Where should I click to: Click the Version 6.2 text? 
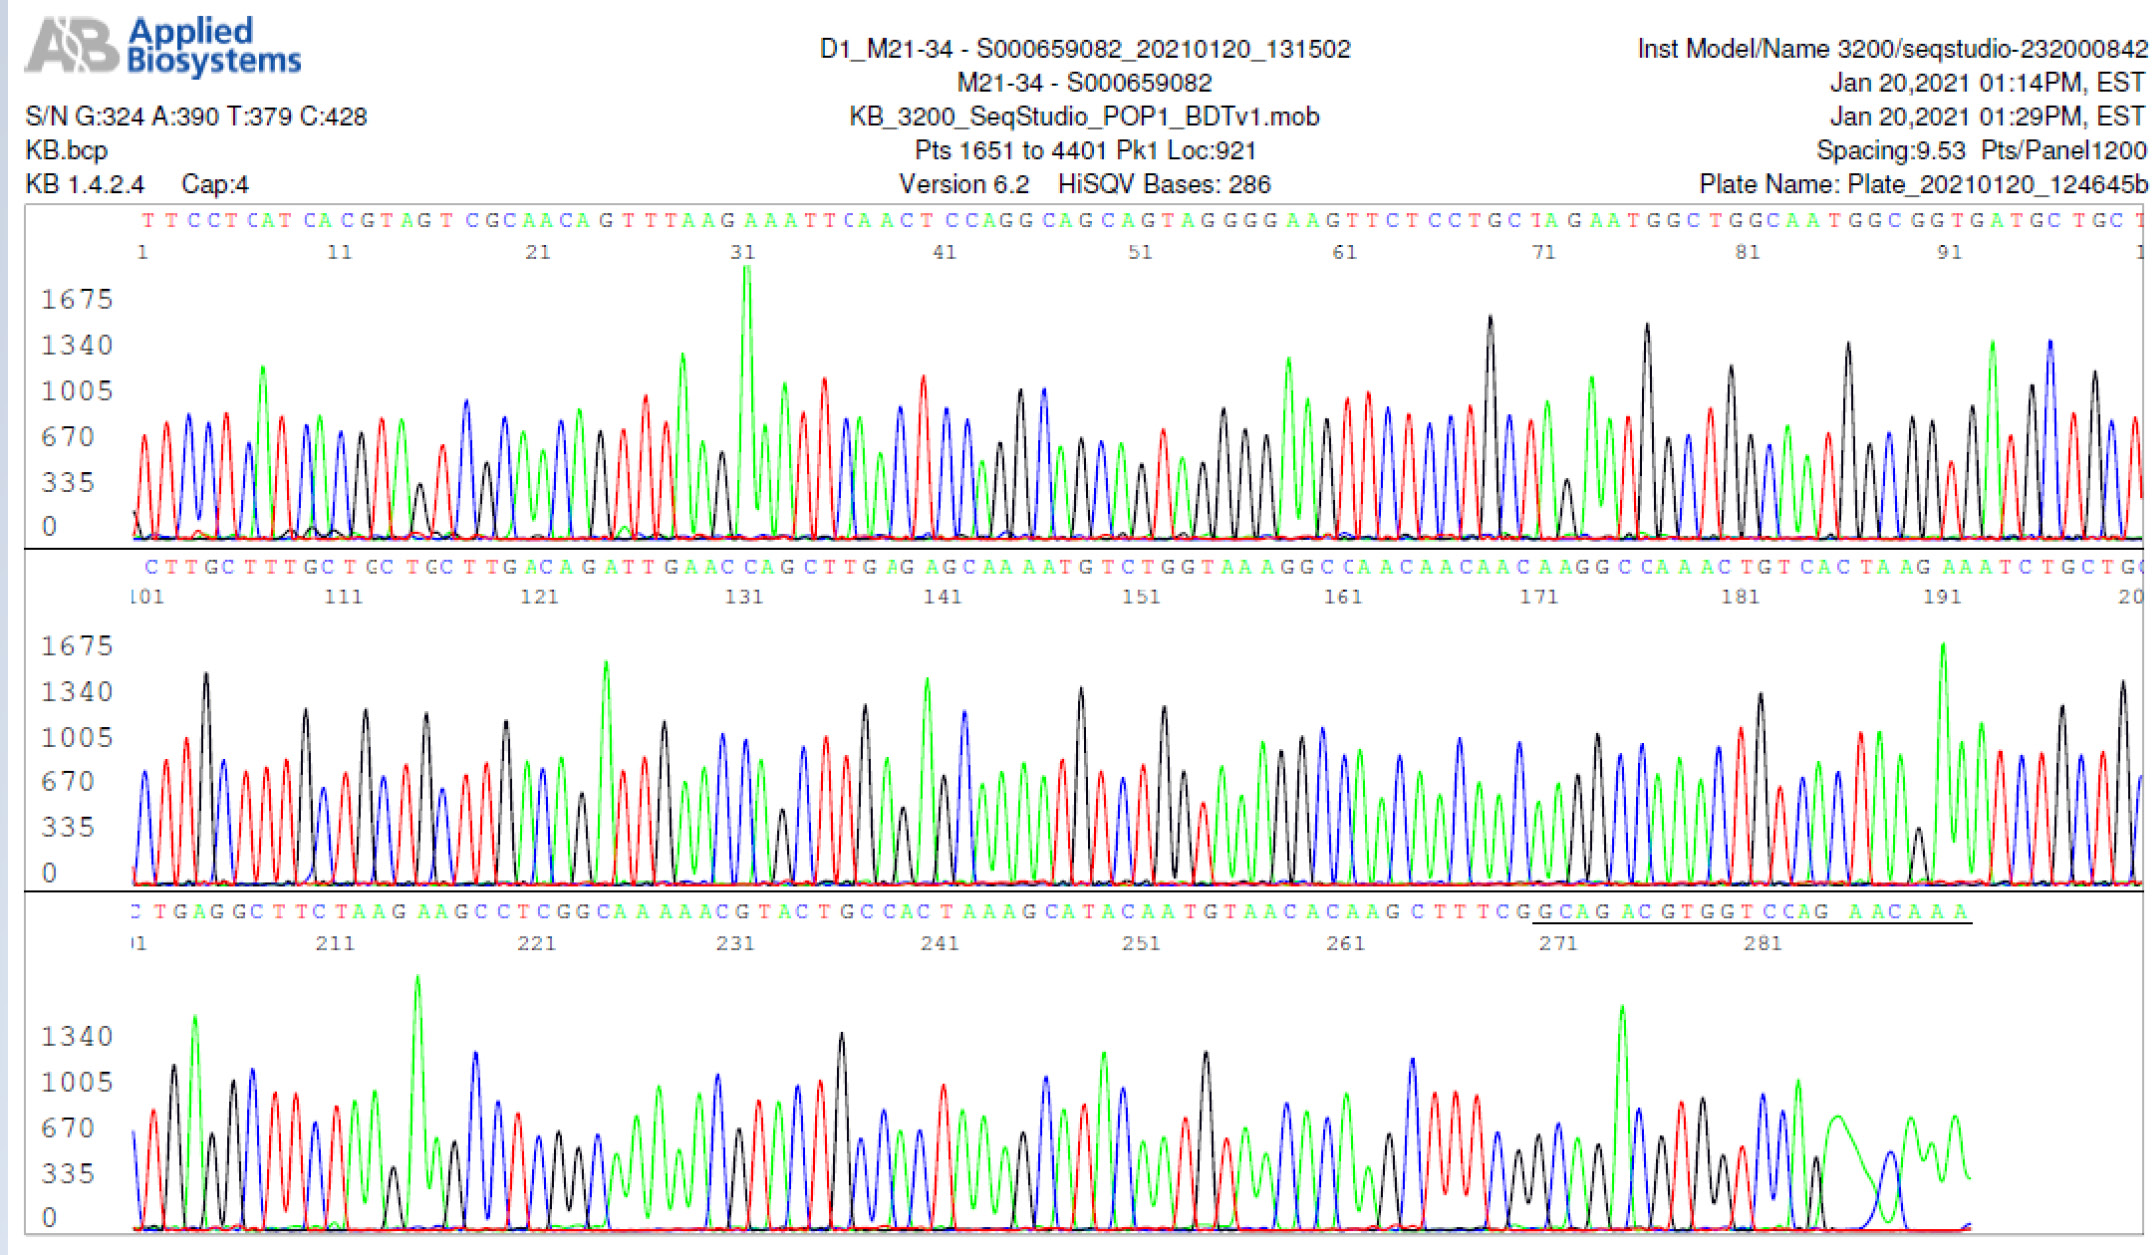[963, 185]
